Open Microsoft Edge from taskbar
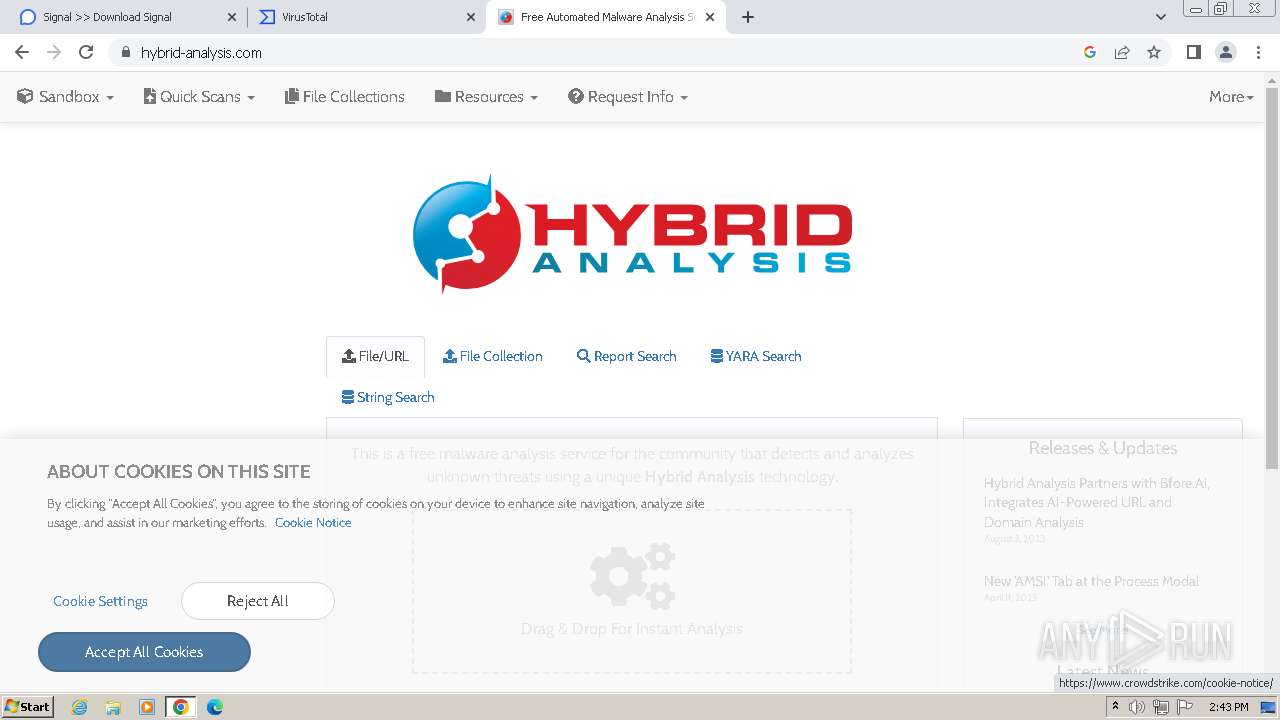Screen dimensions: 1280x720 (x=215, y=707)
